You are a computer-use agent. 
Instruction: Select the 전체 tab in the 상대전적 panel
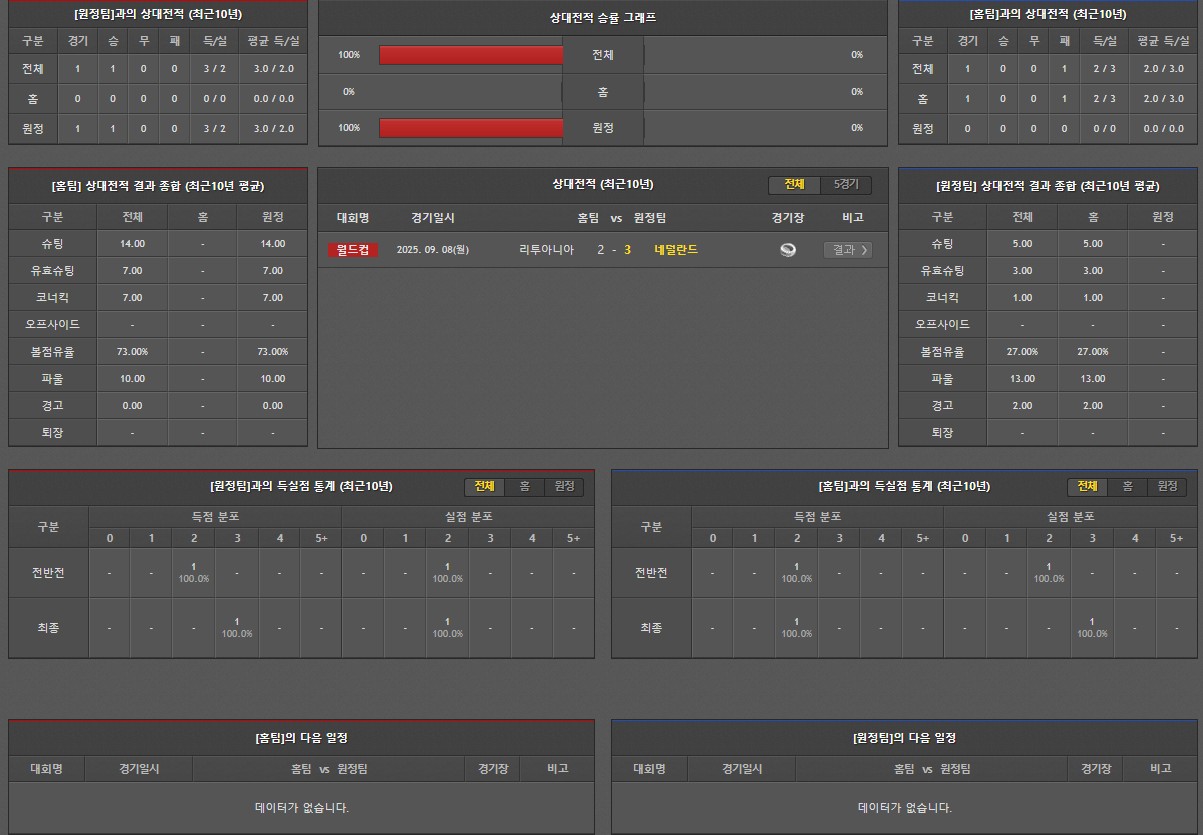[794, 185]
